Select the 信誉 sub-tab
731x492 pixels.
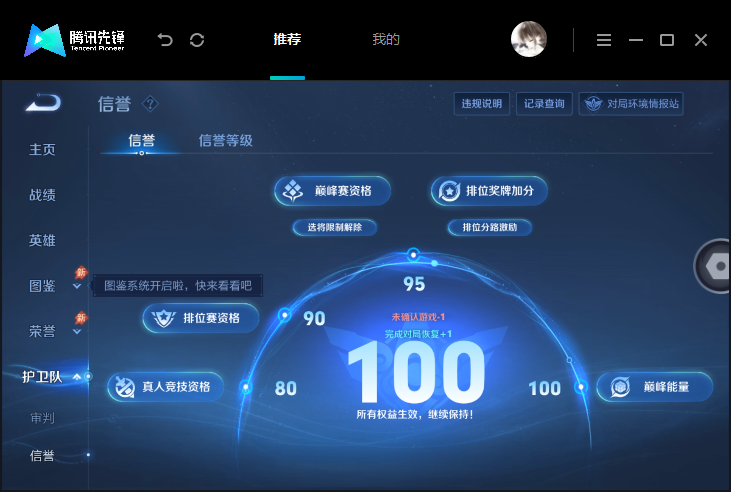click(142, 140)
